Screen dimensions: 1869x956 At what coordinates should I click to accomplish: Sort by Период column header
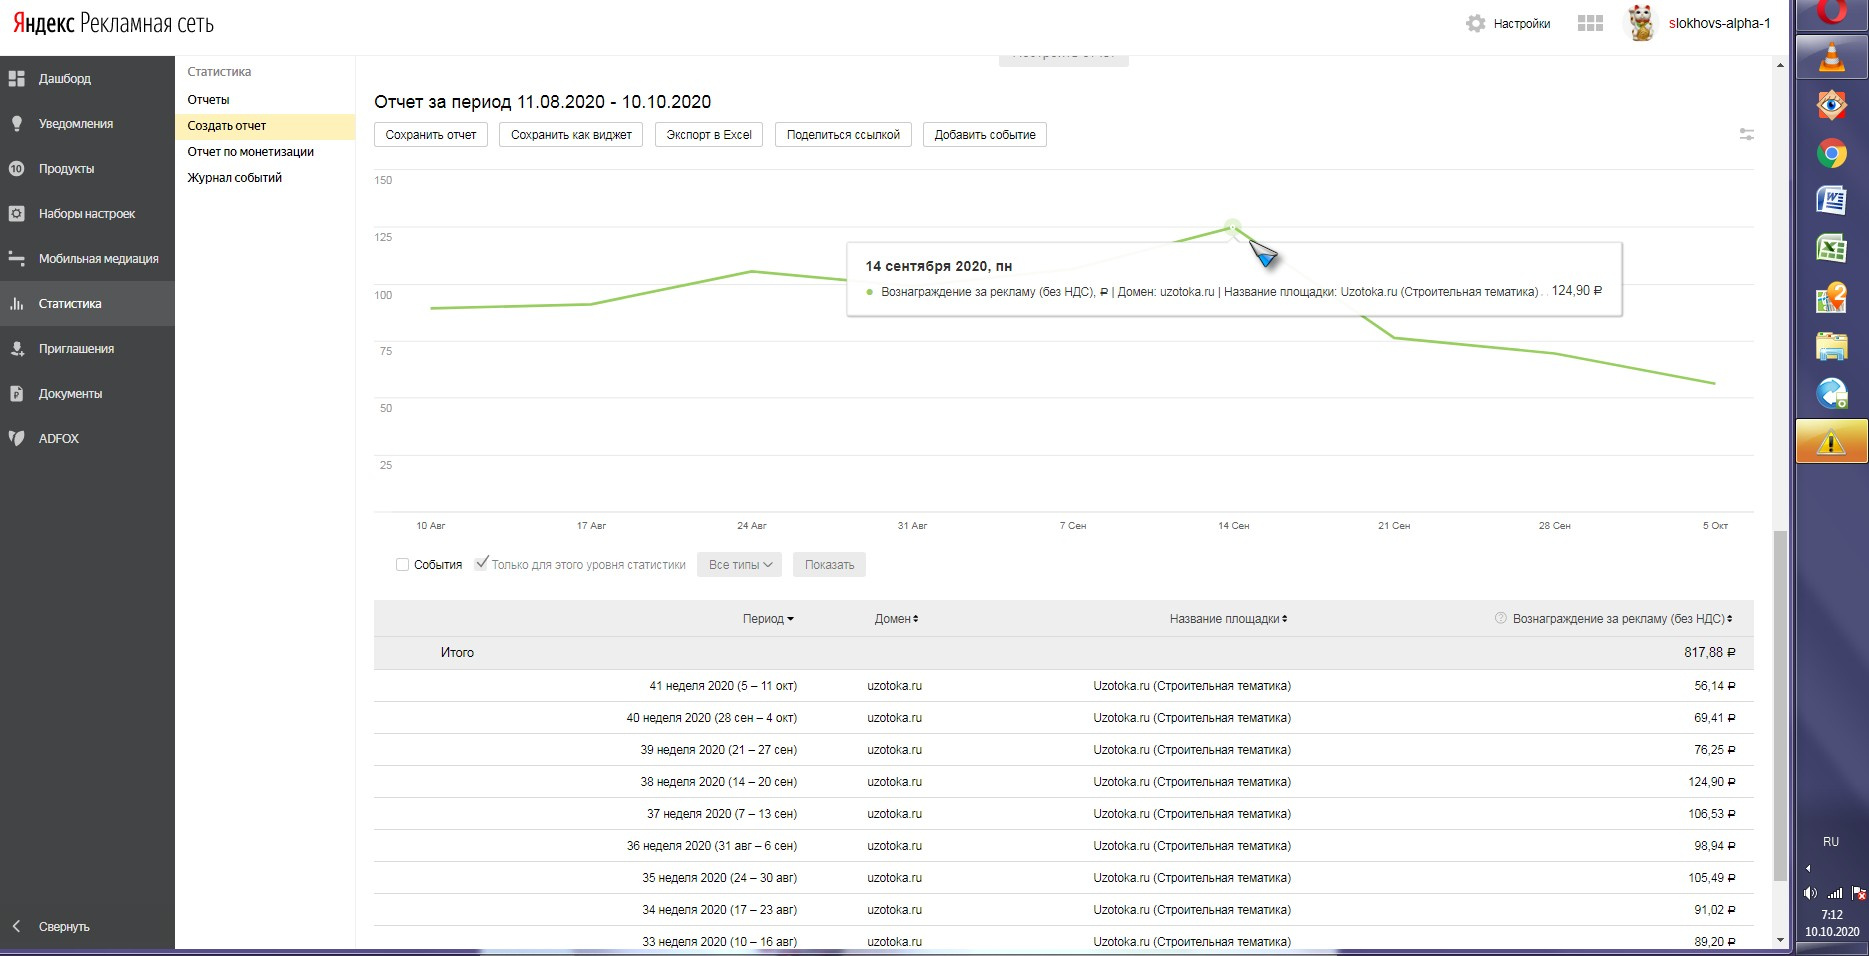tap(767, 619)
